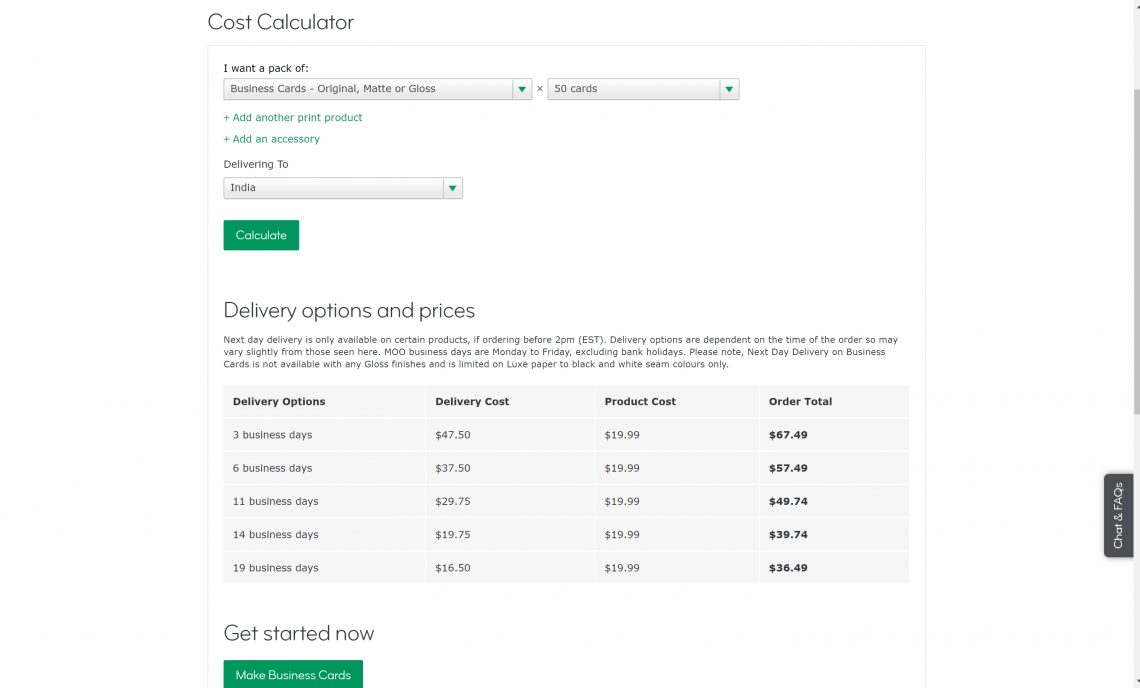
Task: Select the 11 business days delivery row
Action: (566, 501)
